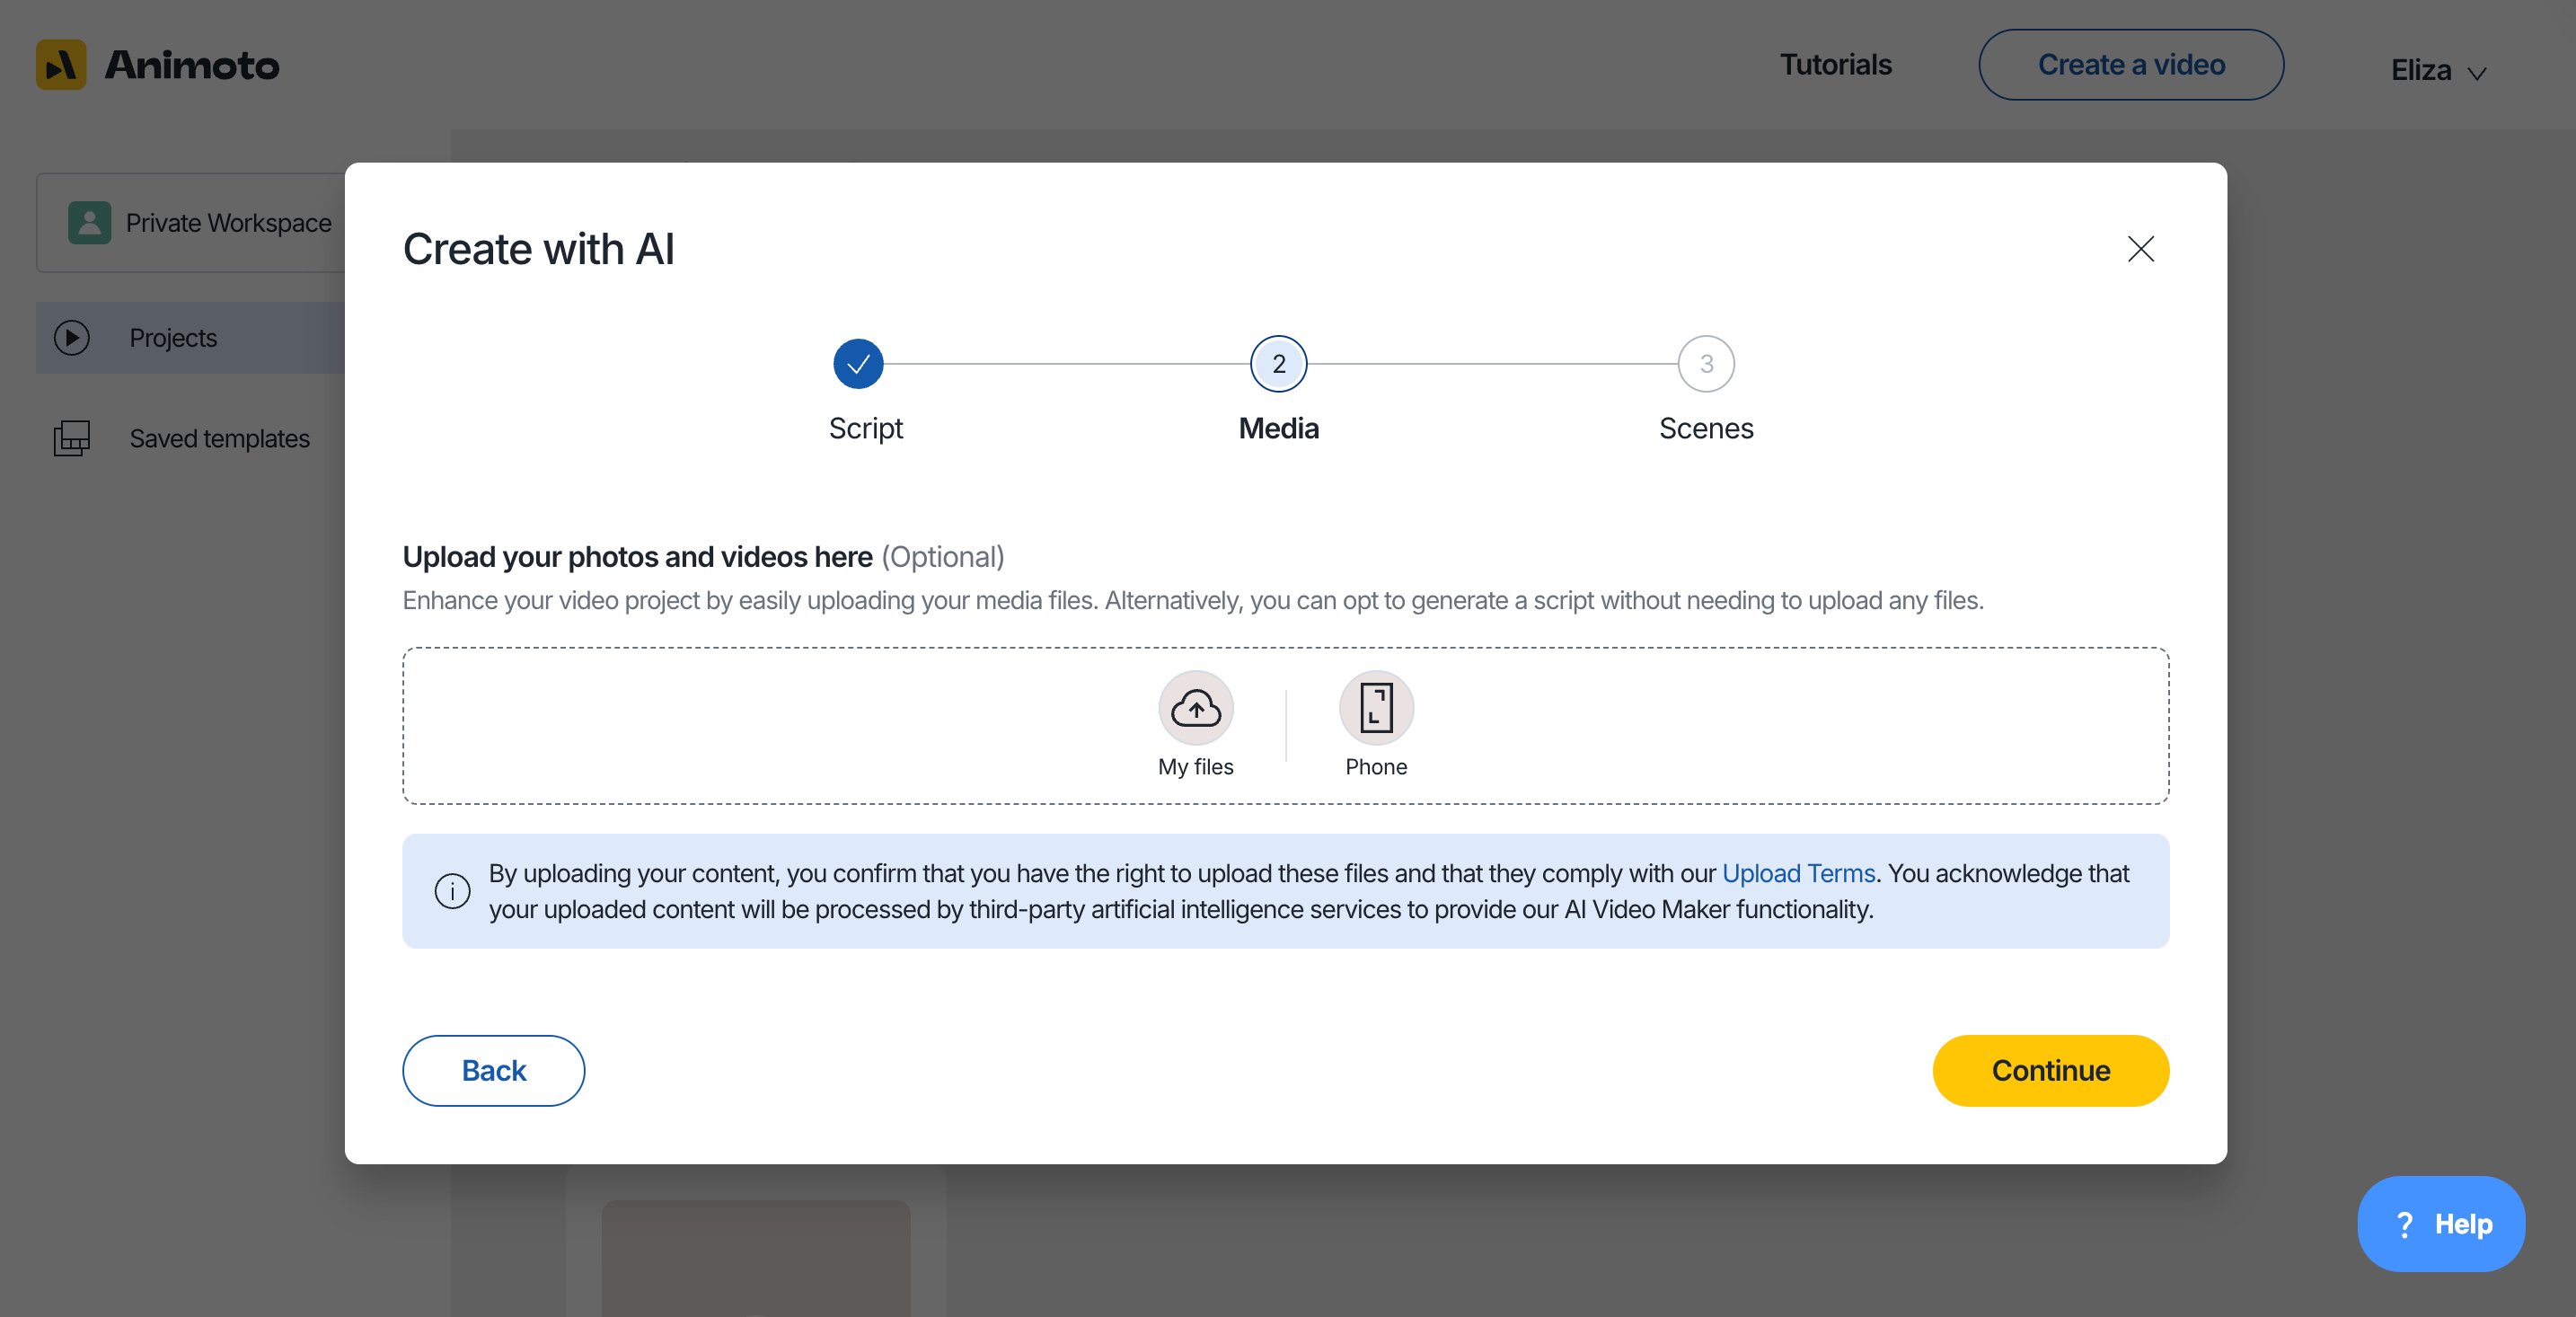The width and height of the screenshot is (2576, 1317).
Task: Close the Create with AI dialog
Action: [2140, 249]
